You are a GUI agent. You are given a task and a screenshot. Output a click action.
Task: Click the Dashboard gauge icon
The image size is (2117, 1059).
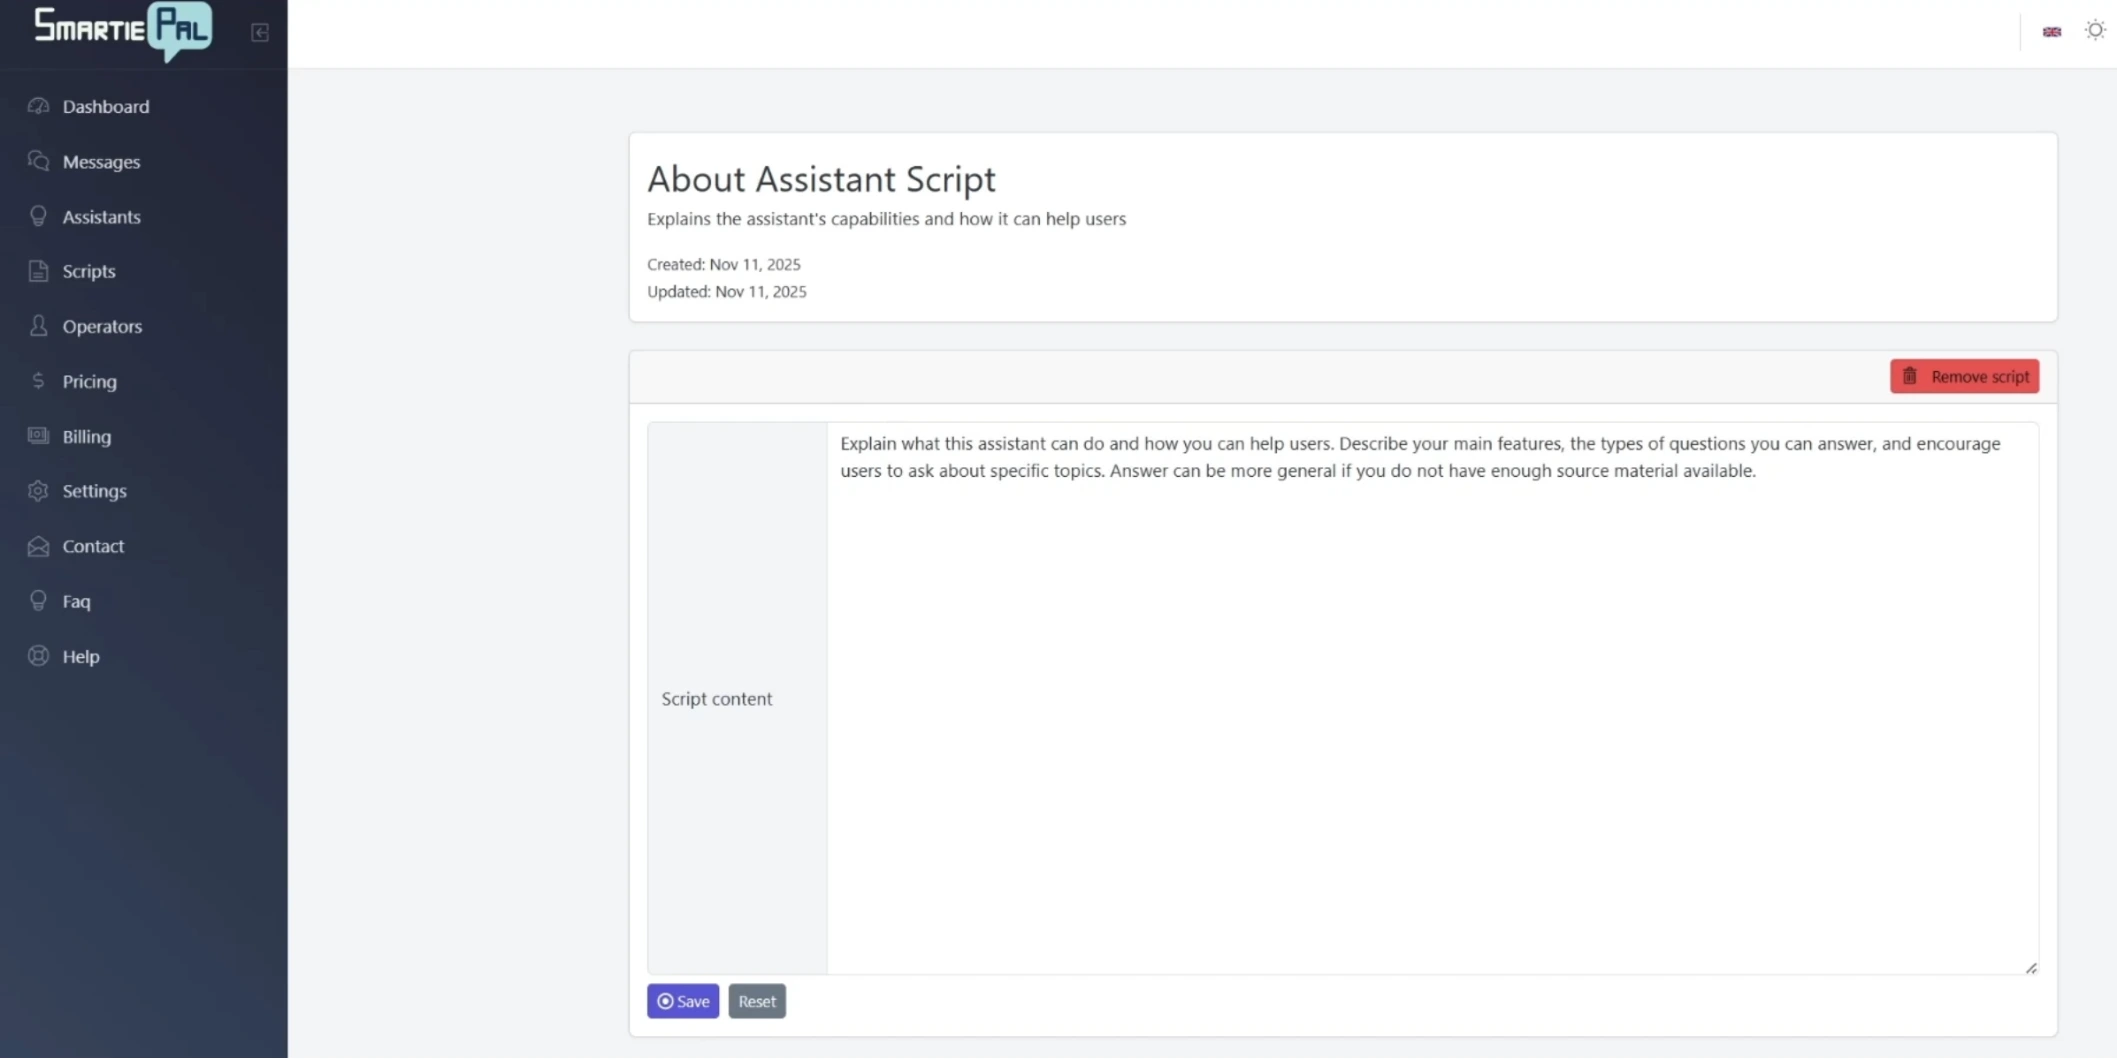(38, 106)
